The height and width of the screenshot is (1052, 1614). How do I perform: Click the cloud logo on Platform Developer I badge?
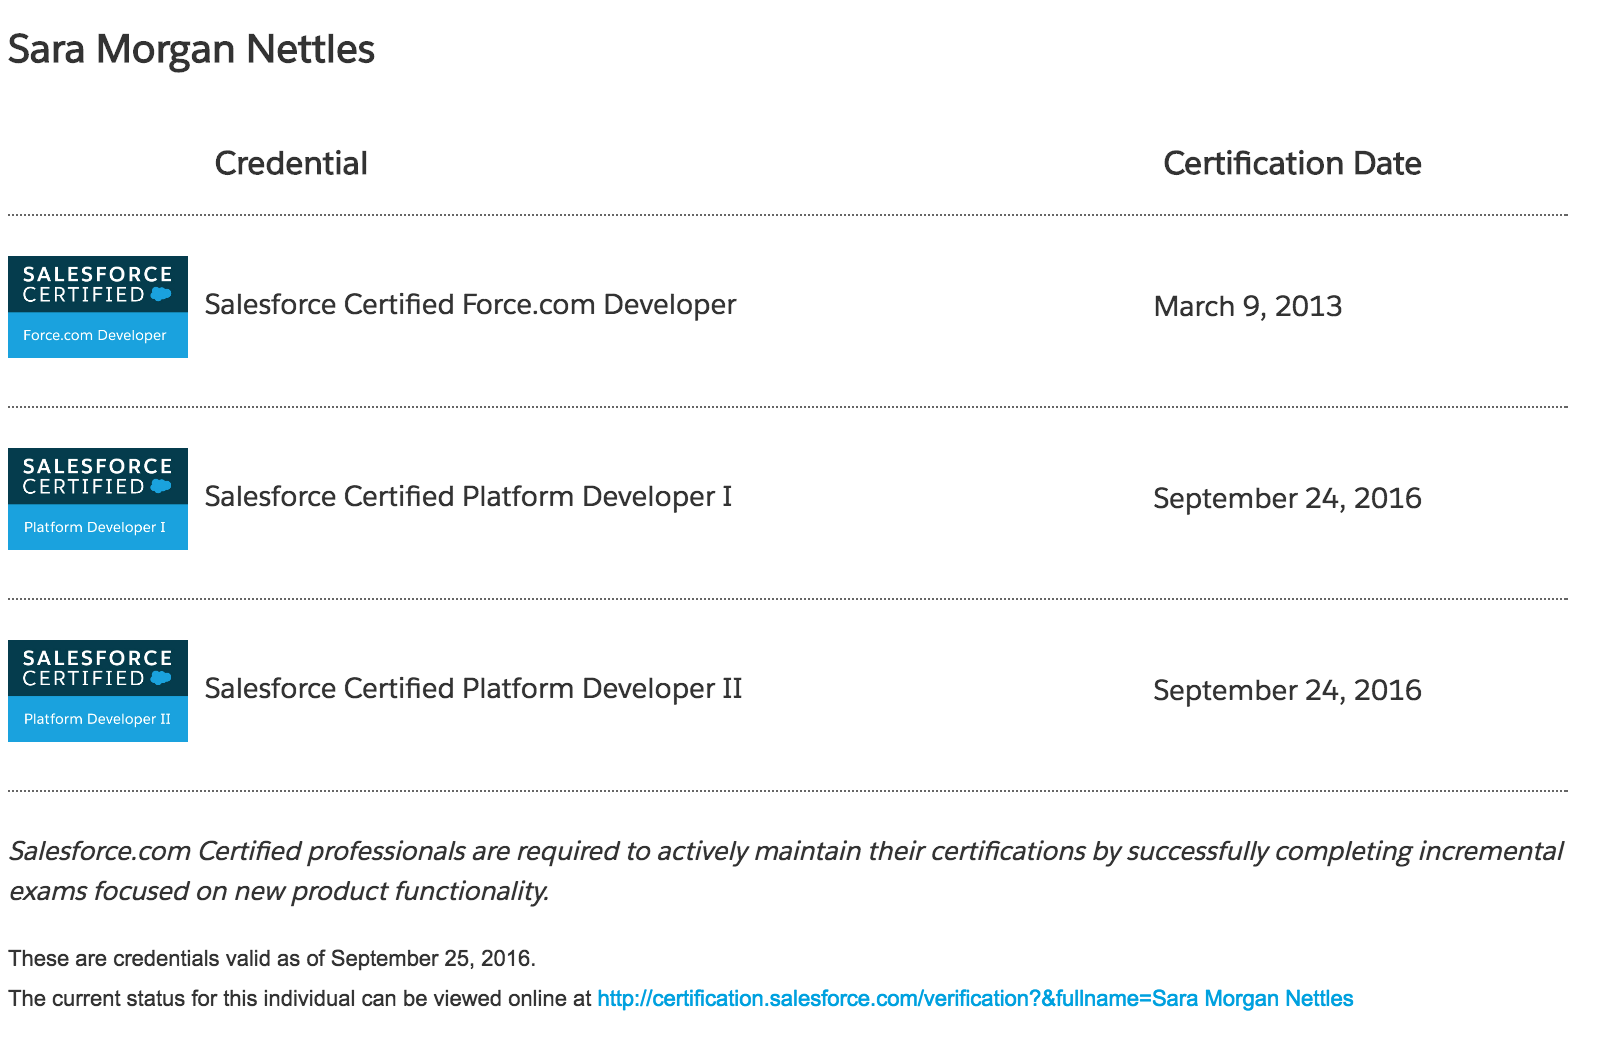click(161, 487)
